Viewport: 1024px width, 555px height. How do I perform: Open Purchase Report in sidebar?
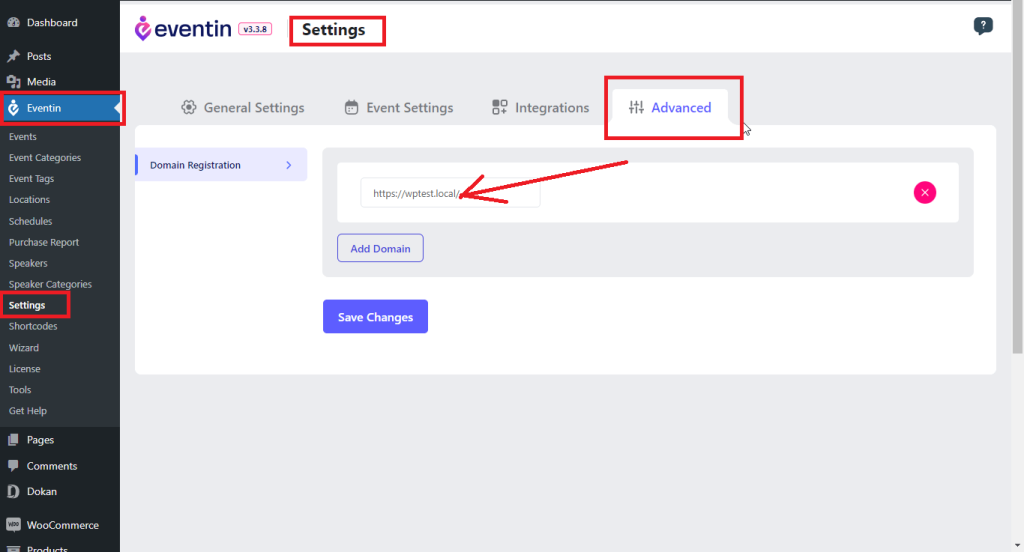(x=44, y=242)
